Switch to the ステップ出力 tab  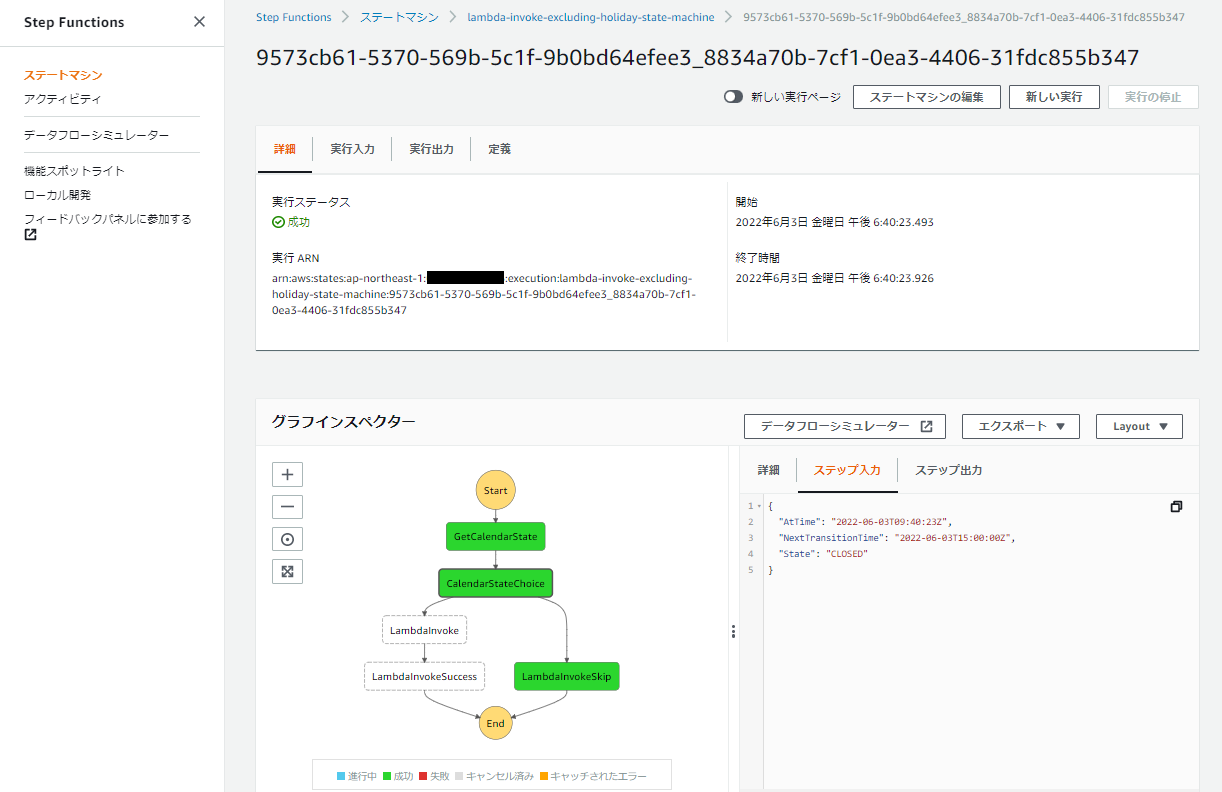pos(947,469)
